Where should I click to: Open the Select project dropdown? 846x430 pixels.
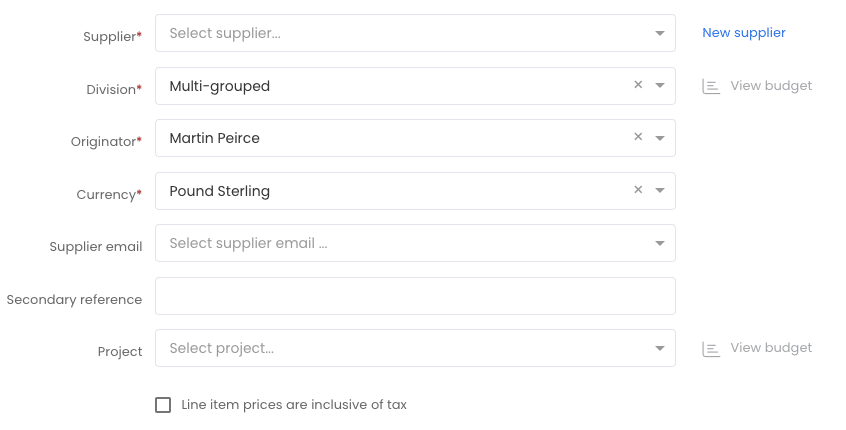(415, 348)
